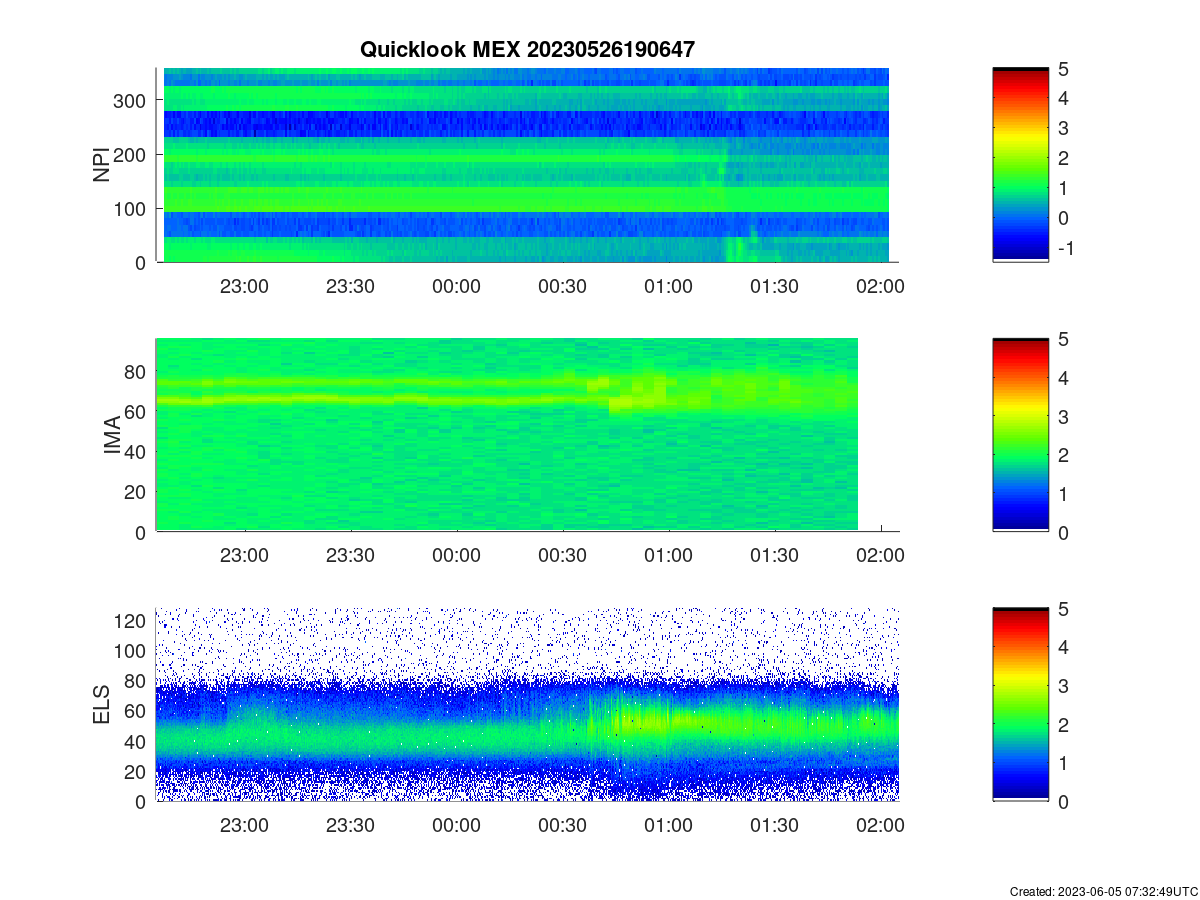The image size is (1200, 900).
Task: Click 01:00 label under IMA plot
Action: (668, 556)
